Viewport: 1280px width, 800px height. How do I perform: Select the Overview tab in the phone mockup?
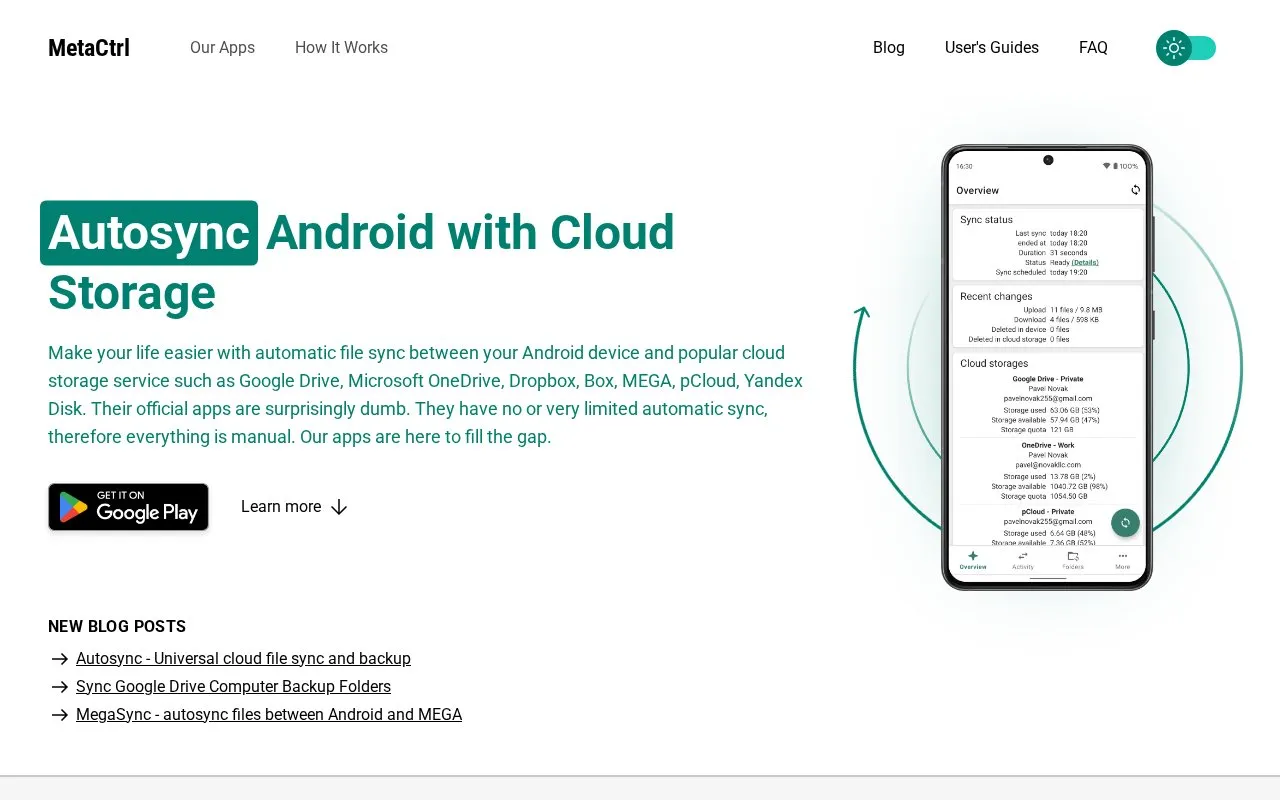coord(973,560)
